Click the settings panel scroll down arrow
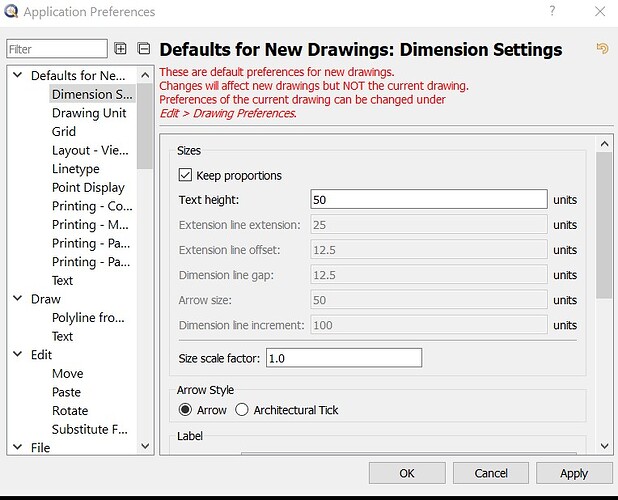The width and height of the screenshot is (618, 500). [604, 446]
